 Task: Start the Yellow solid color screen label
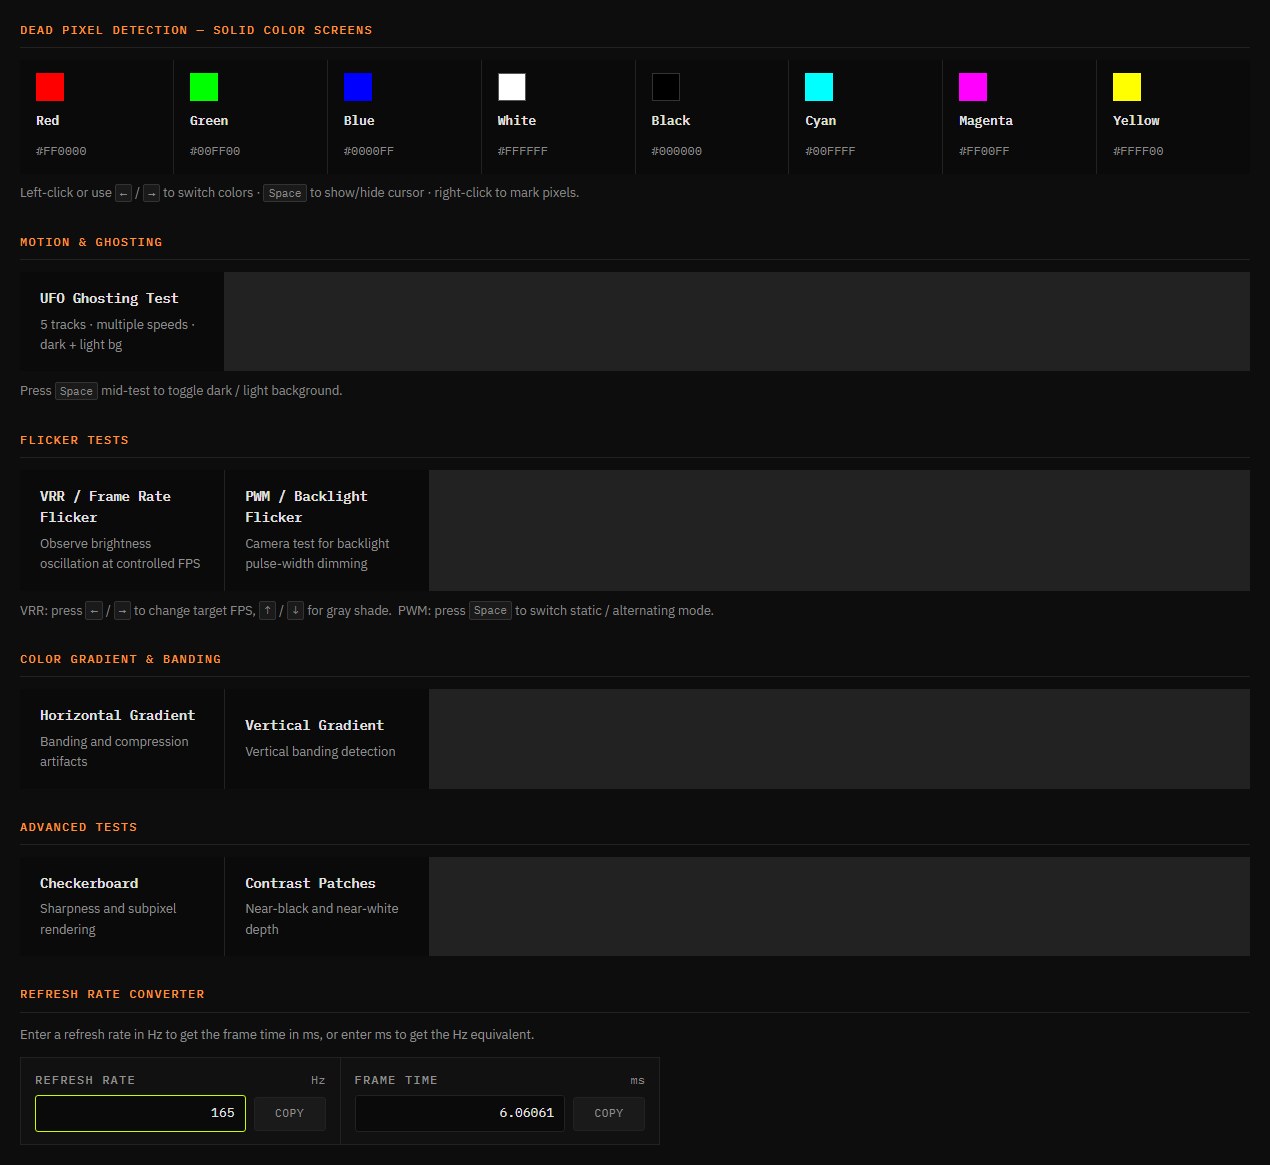1136,121
